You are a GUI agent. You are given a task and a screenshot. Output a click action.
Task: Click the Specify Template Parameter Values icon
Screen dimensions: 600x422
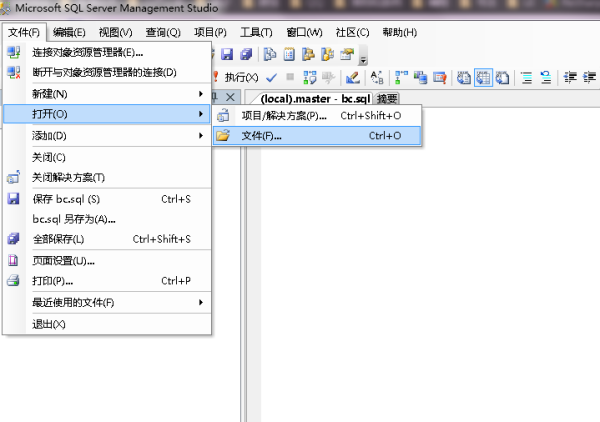click(x=377, y=78)
